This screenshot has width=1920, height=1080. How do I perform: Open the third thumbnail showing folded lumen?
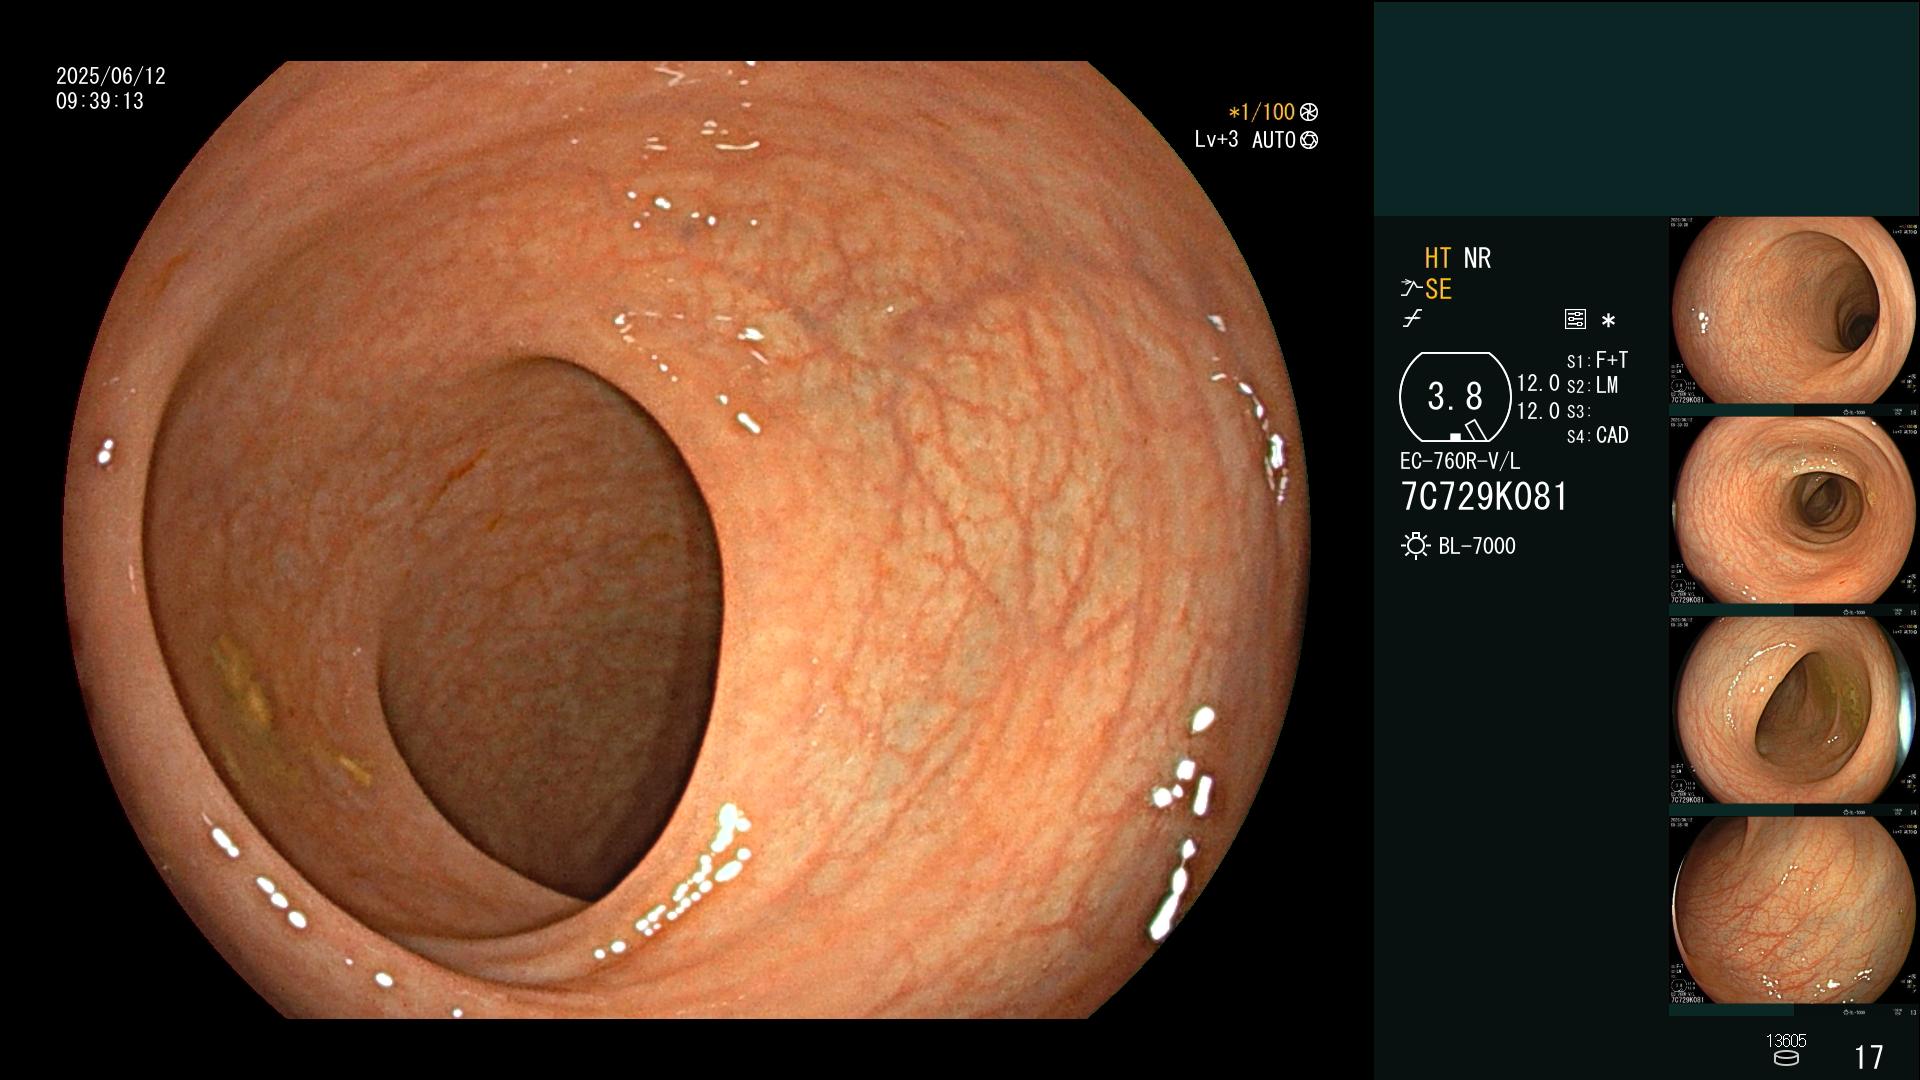(1794, 711)
